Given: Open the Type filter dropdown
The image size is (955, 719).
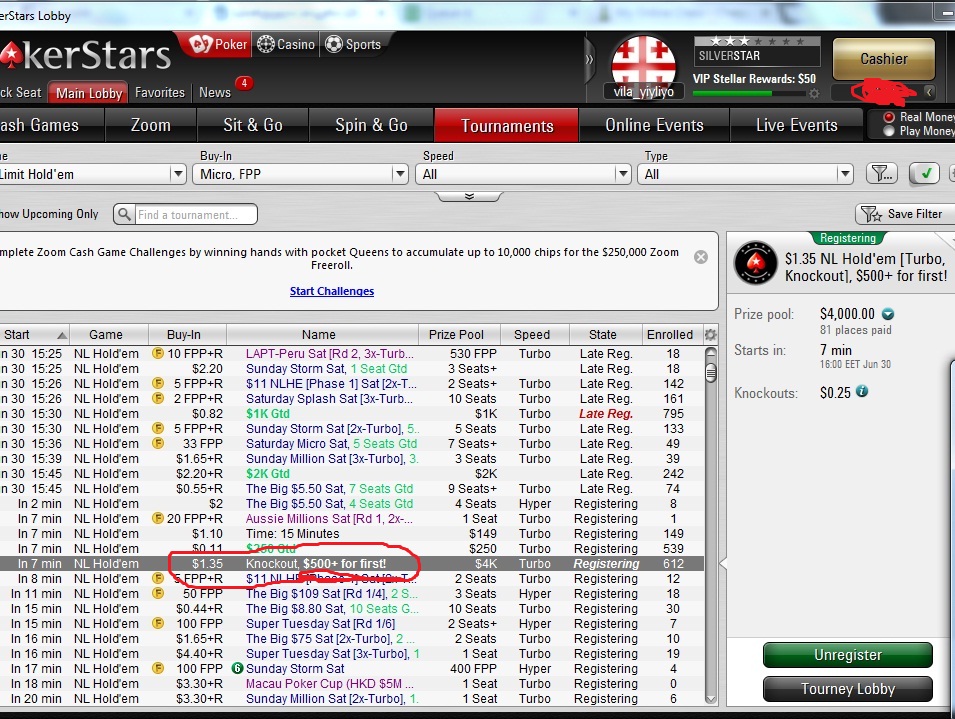Looking at the screenshot, I should (x=745, y=174).
